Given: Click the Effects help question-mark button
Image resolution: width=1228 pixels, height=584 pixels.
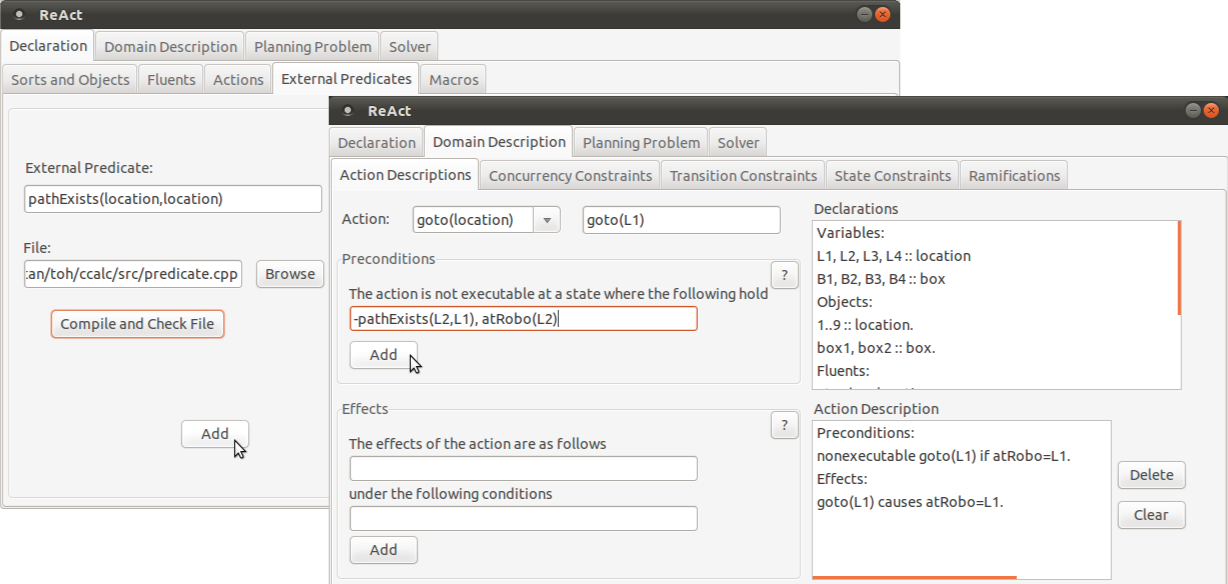Looking at the screenshot, I should pyautogui.click(x=784, y=425).
